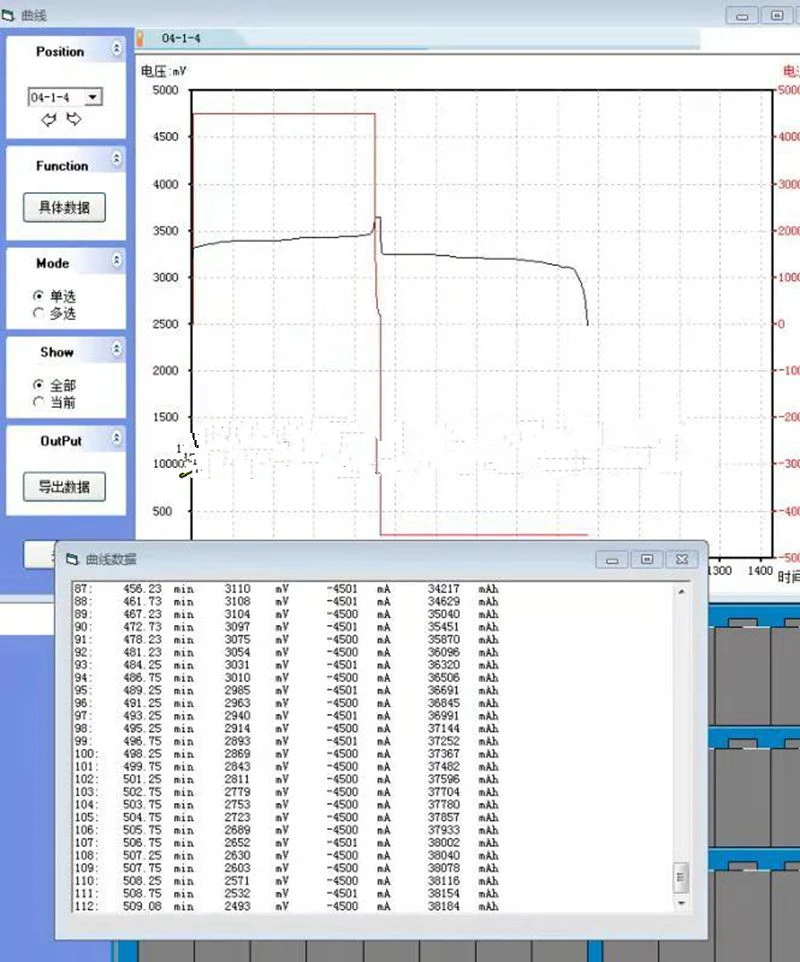Open the Position dropdown showing 04-1-4

point(93,98)
